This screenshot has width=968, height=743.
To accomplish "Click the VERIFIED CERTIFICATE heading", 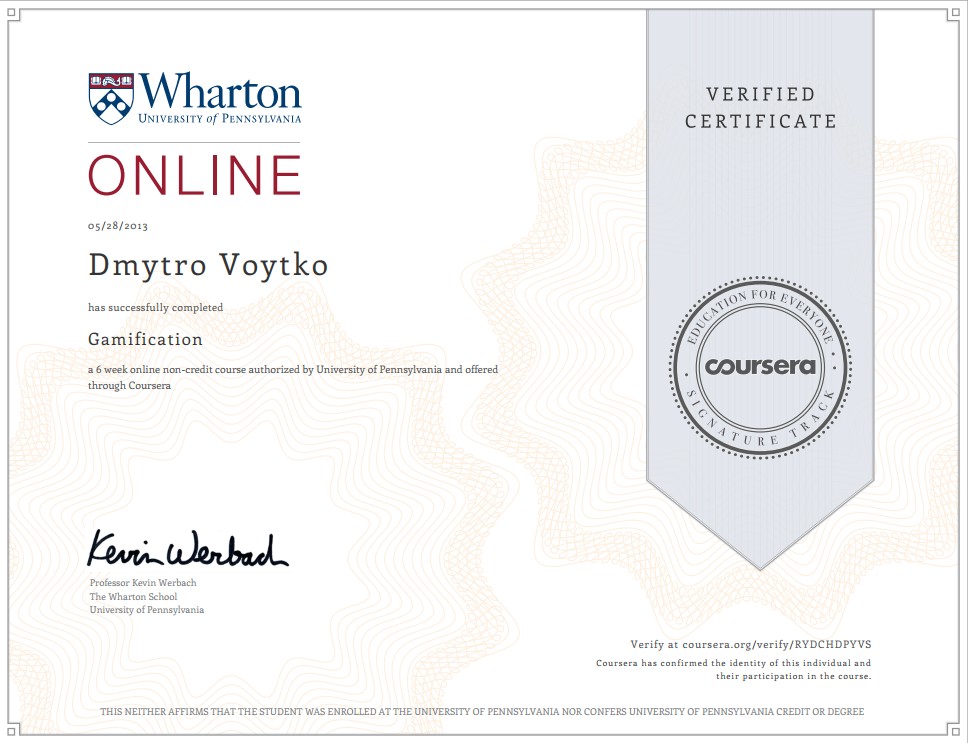I will pyautogui.click(x=760, y=108).
